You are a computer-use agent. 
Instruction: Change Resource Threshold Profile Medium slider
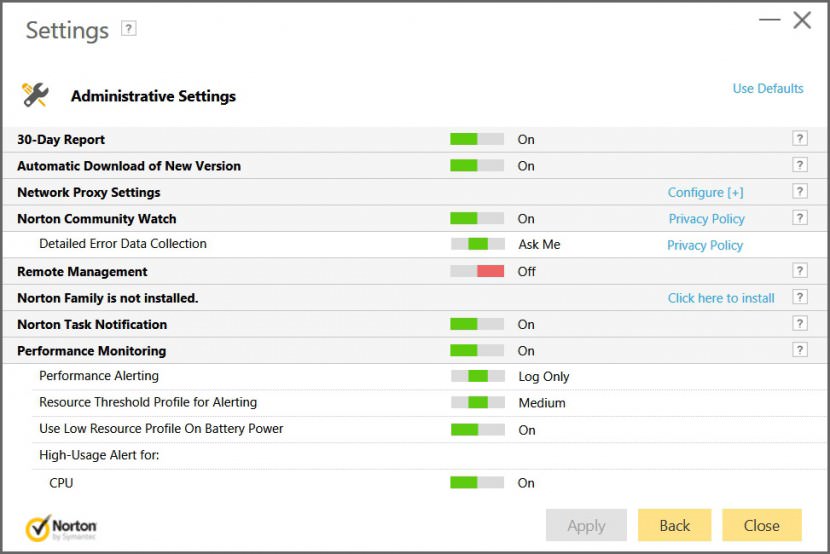(x=477, y=403)
